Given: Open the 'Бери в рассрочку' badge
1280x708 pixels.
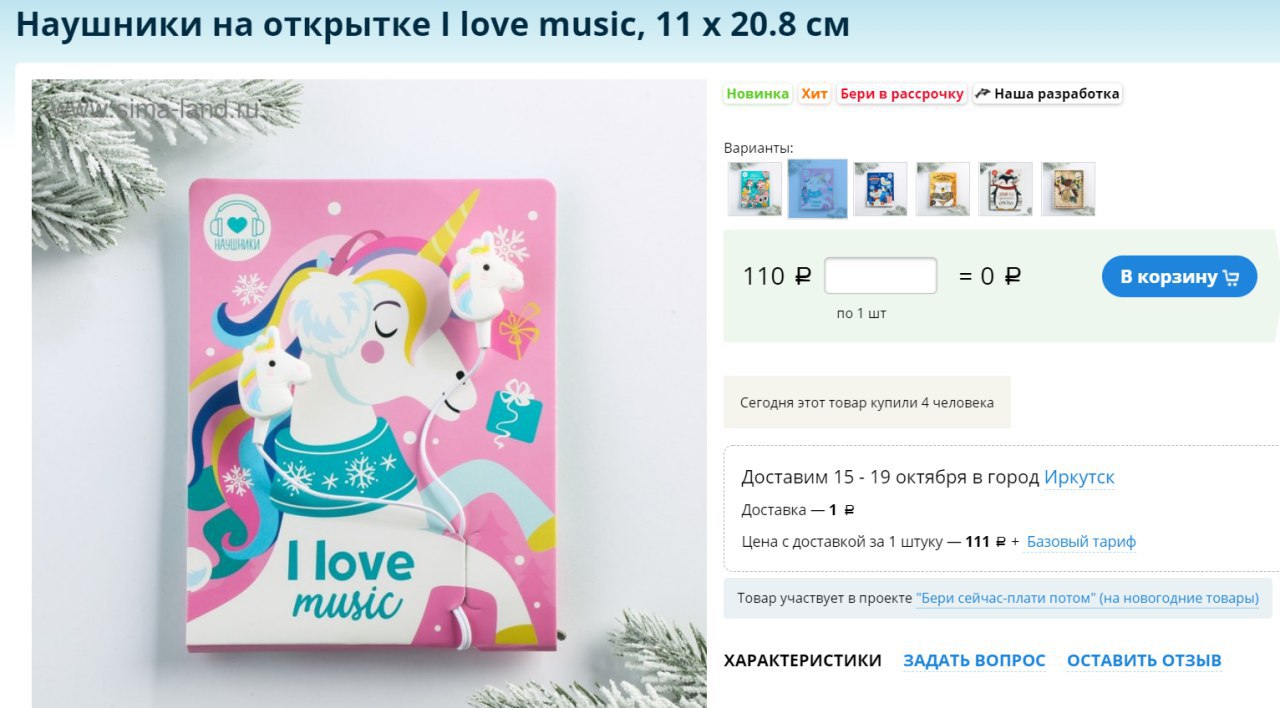Looking at the screenshot, I should click(901, 94).
